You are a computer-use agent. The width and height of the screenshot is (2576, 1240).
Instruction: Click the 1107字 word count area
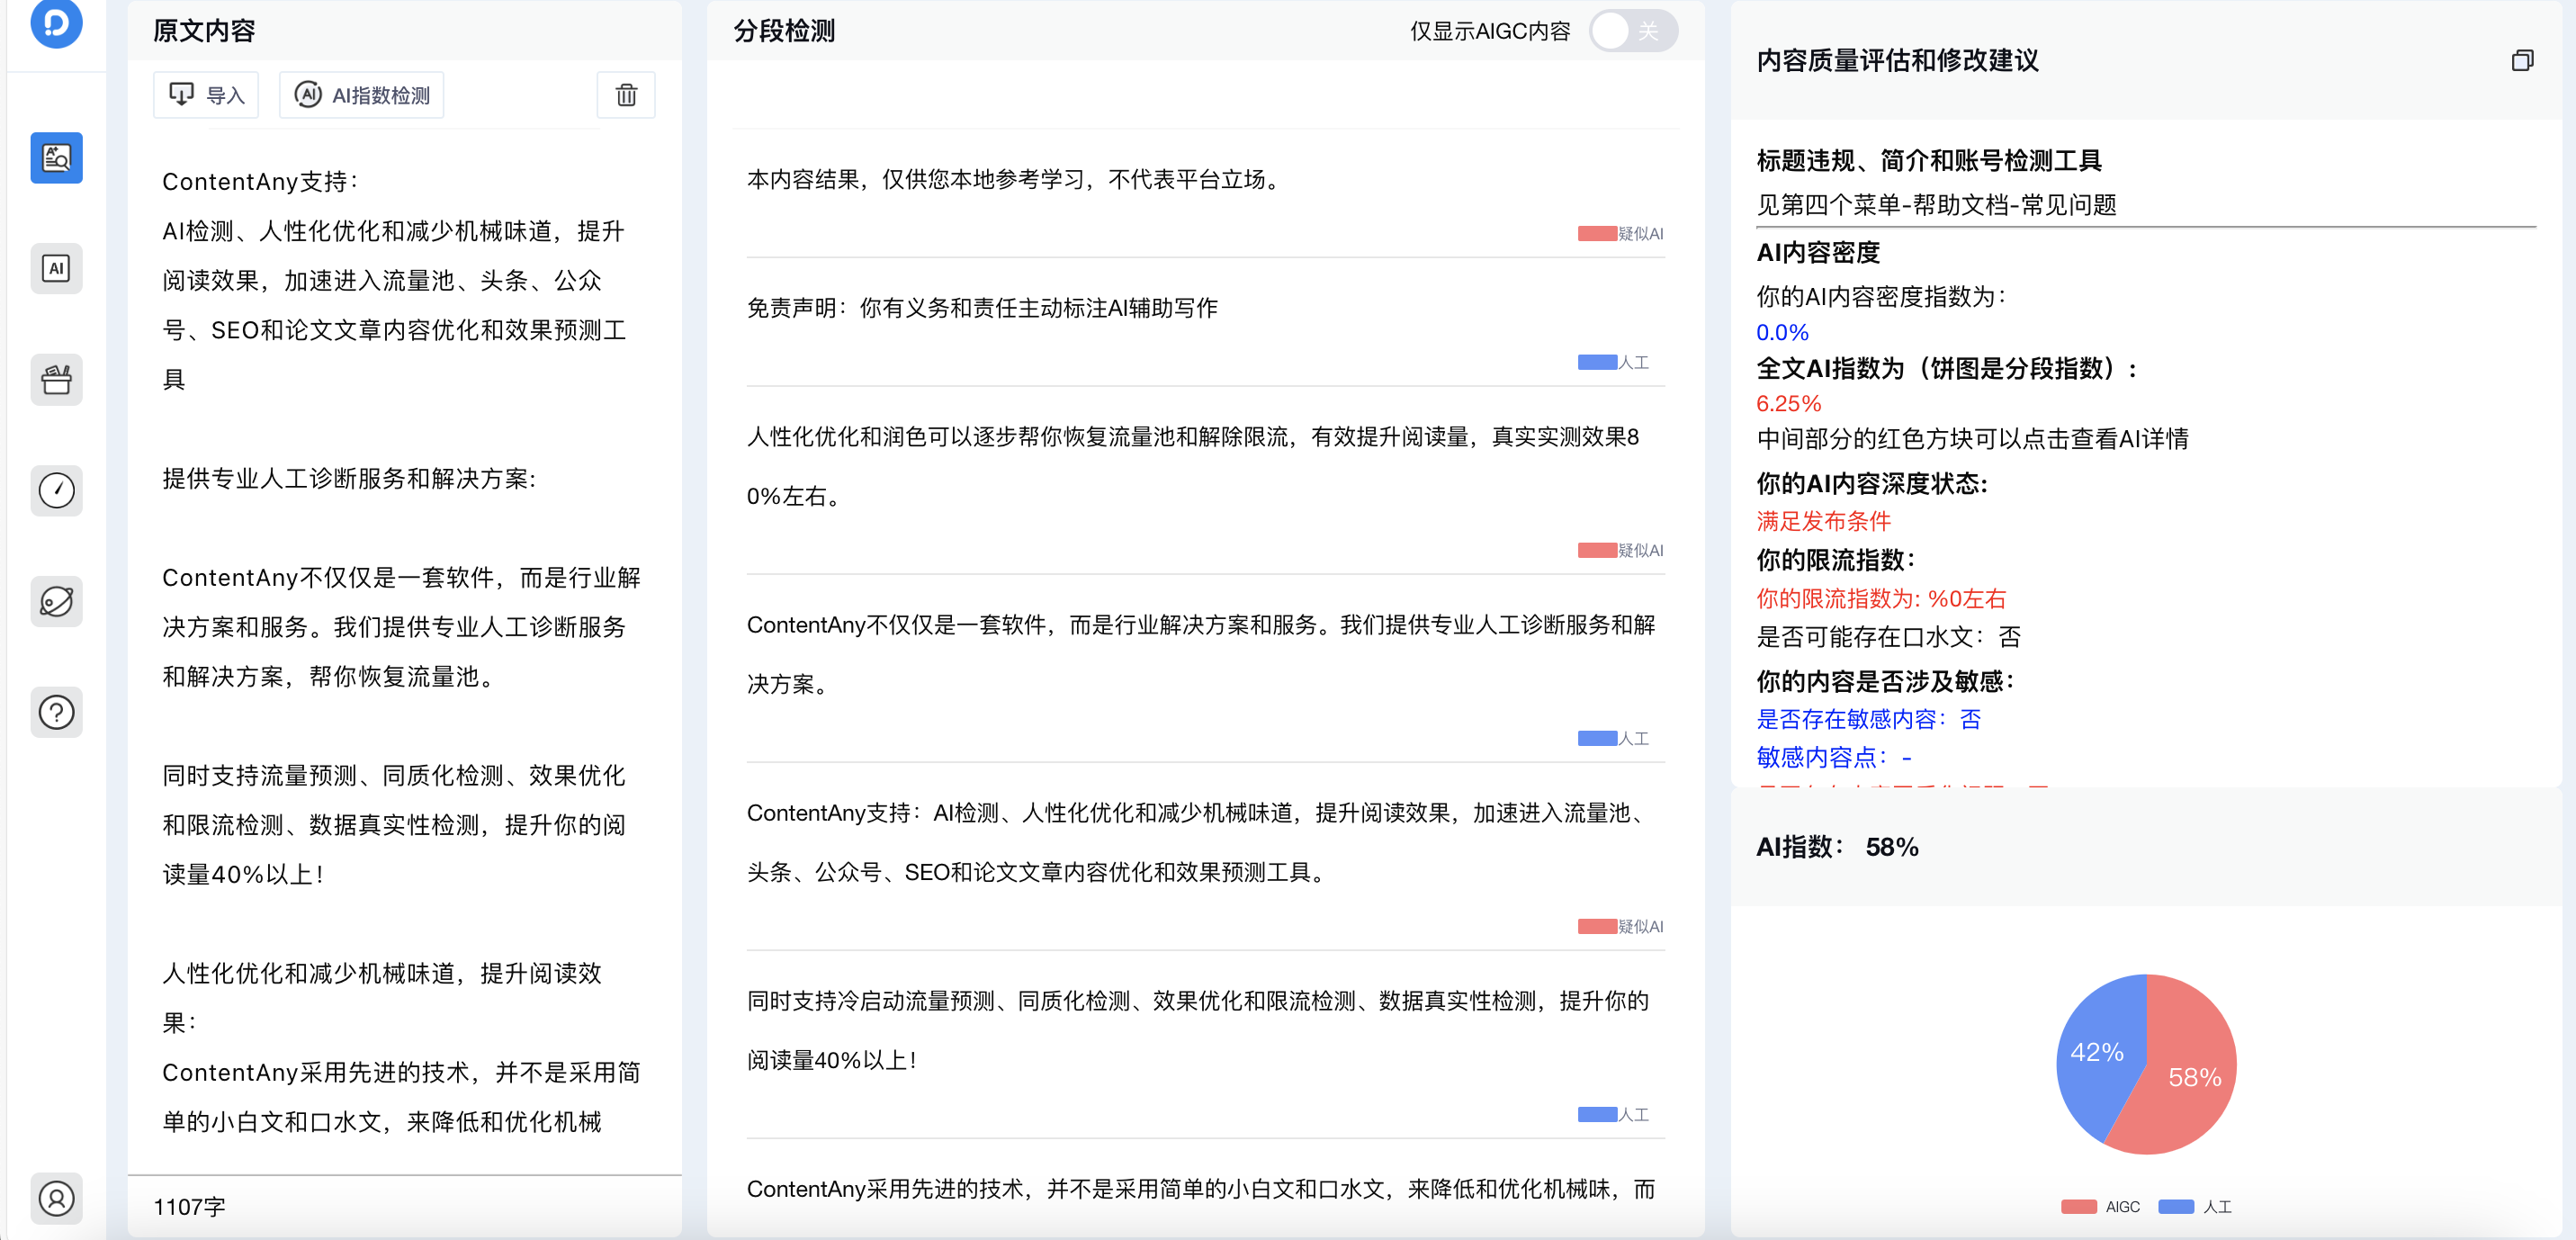[189, 1206]
